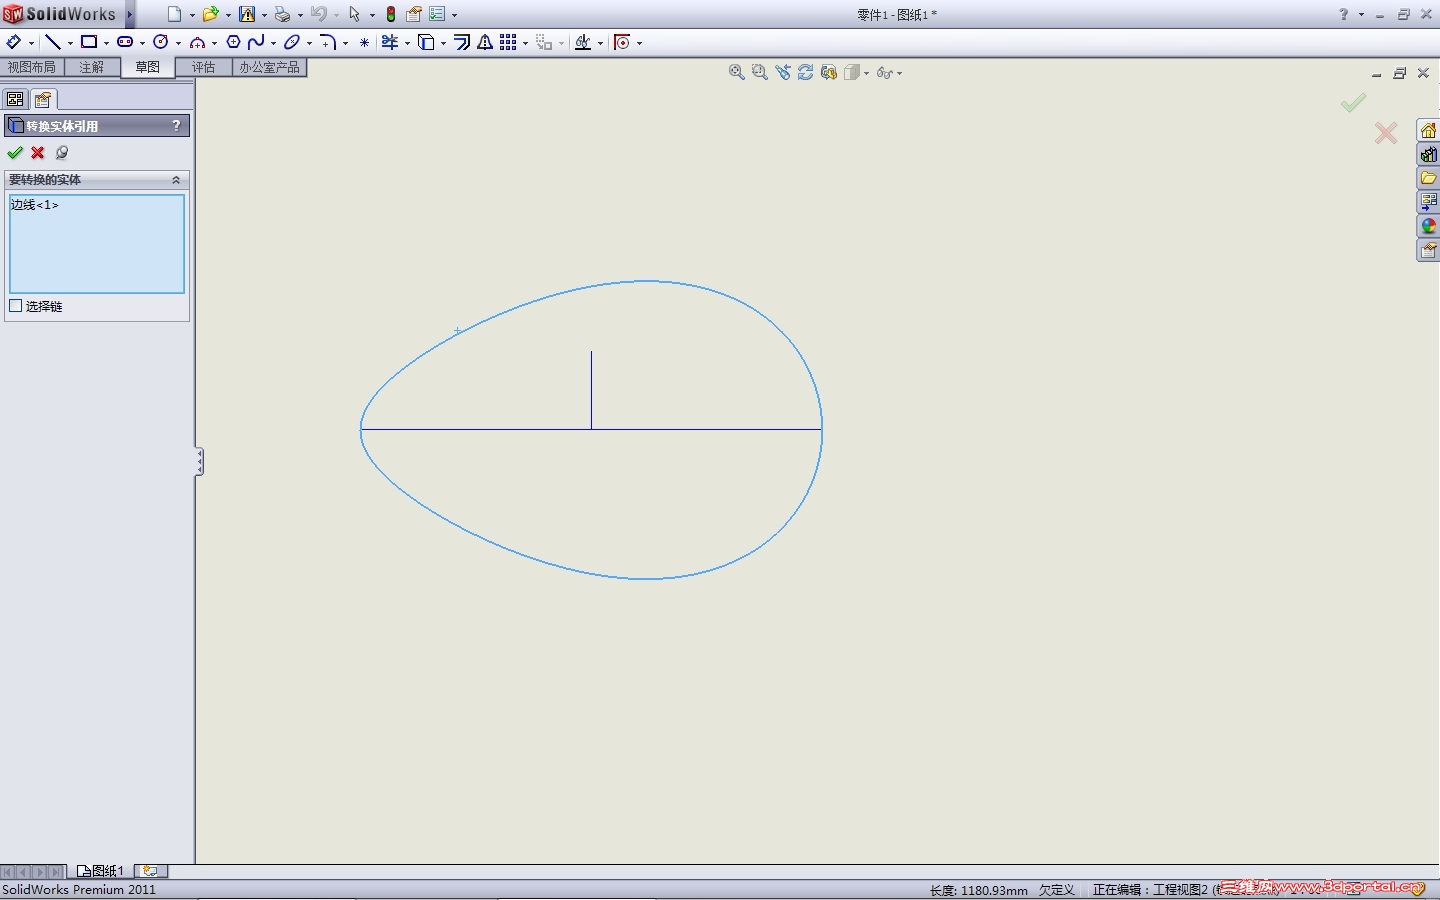The width and height of the screenshot is (1440, 900).
Task: Click the Undo arrow icon
Action: pos(319,14)
